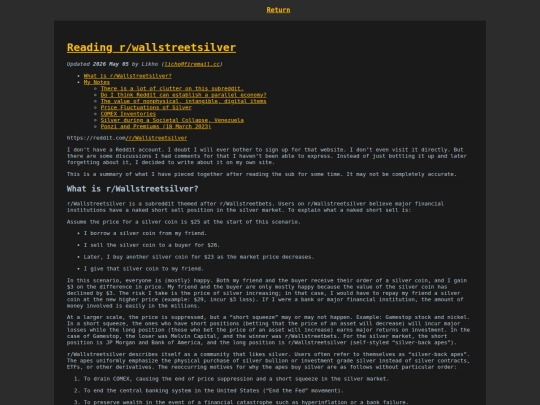Click 'I borrow a silver coin' bullet

[145, 233]
